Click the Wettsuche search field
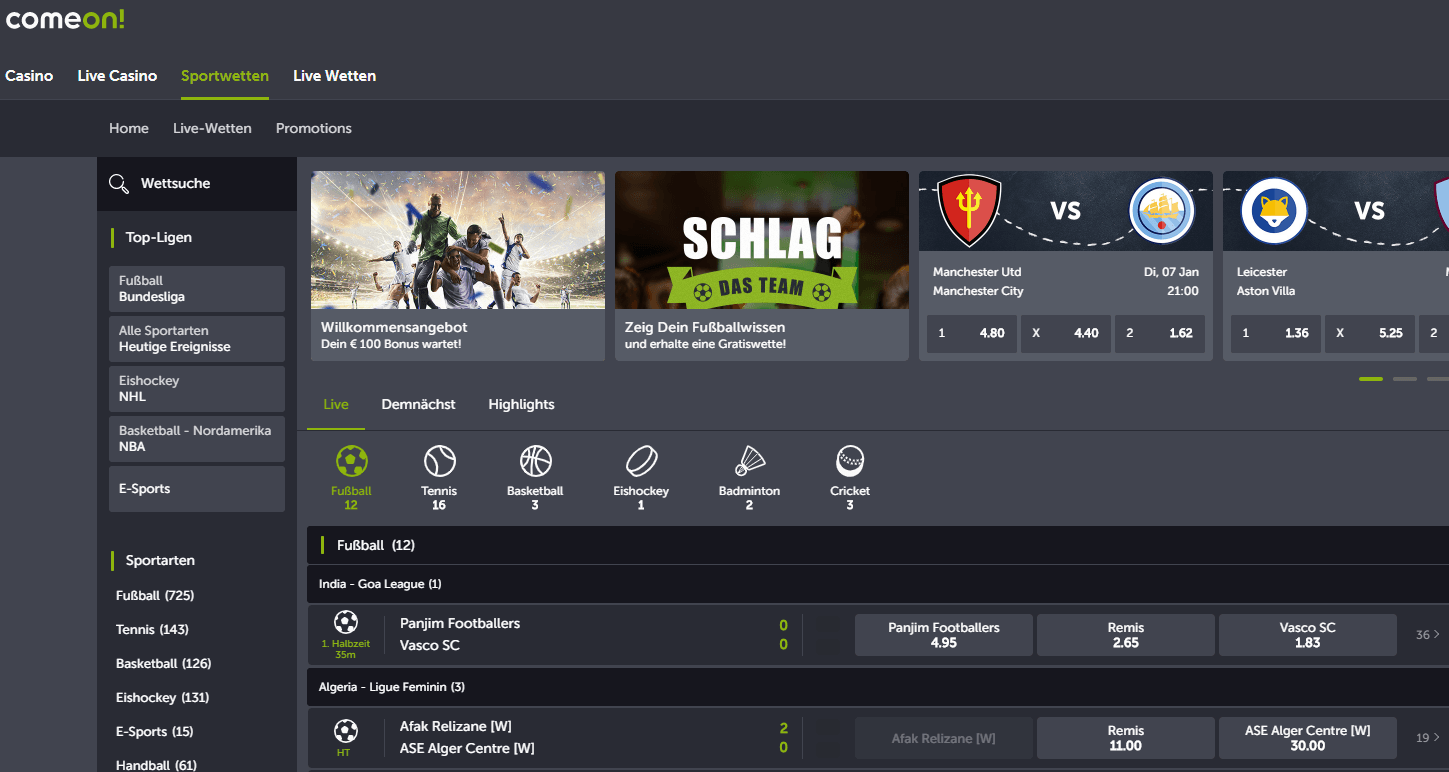Viewport: 1449px width, 772px height. click(197, 184)
